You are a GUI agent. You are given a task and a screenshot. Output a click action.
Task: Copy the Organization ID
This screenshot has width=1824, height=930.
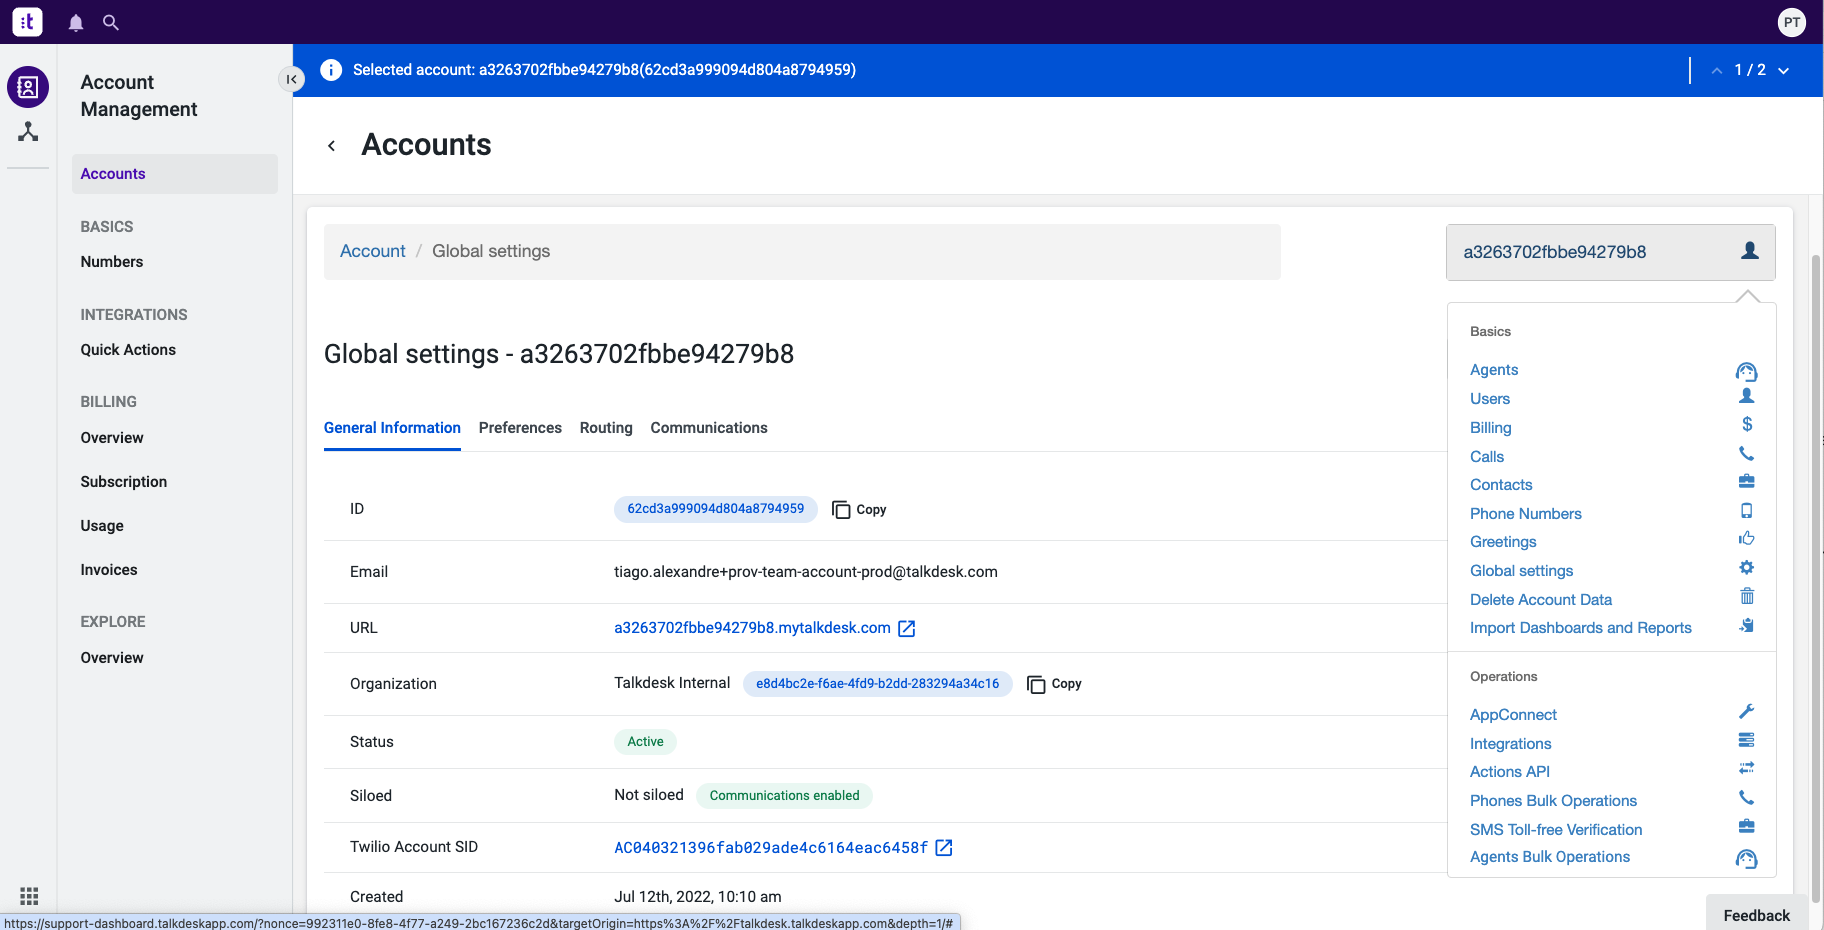[x=1054, y=684]
